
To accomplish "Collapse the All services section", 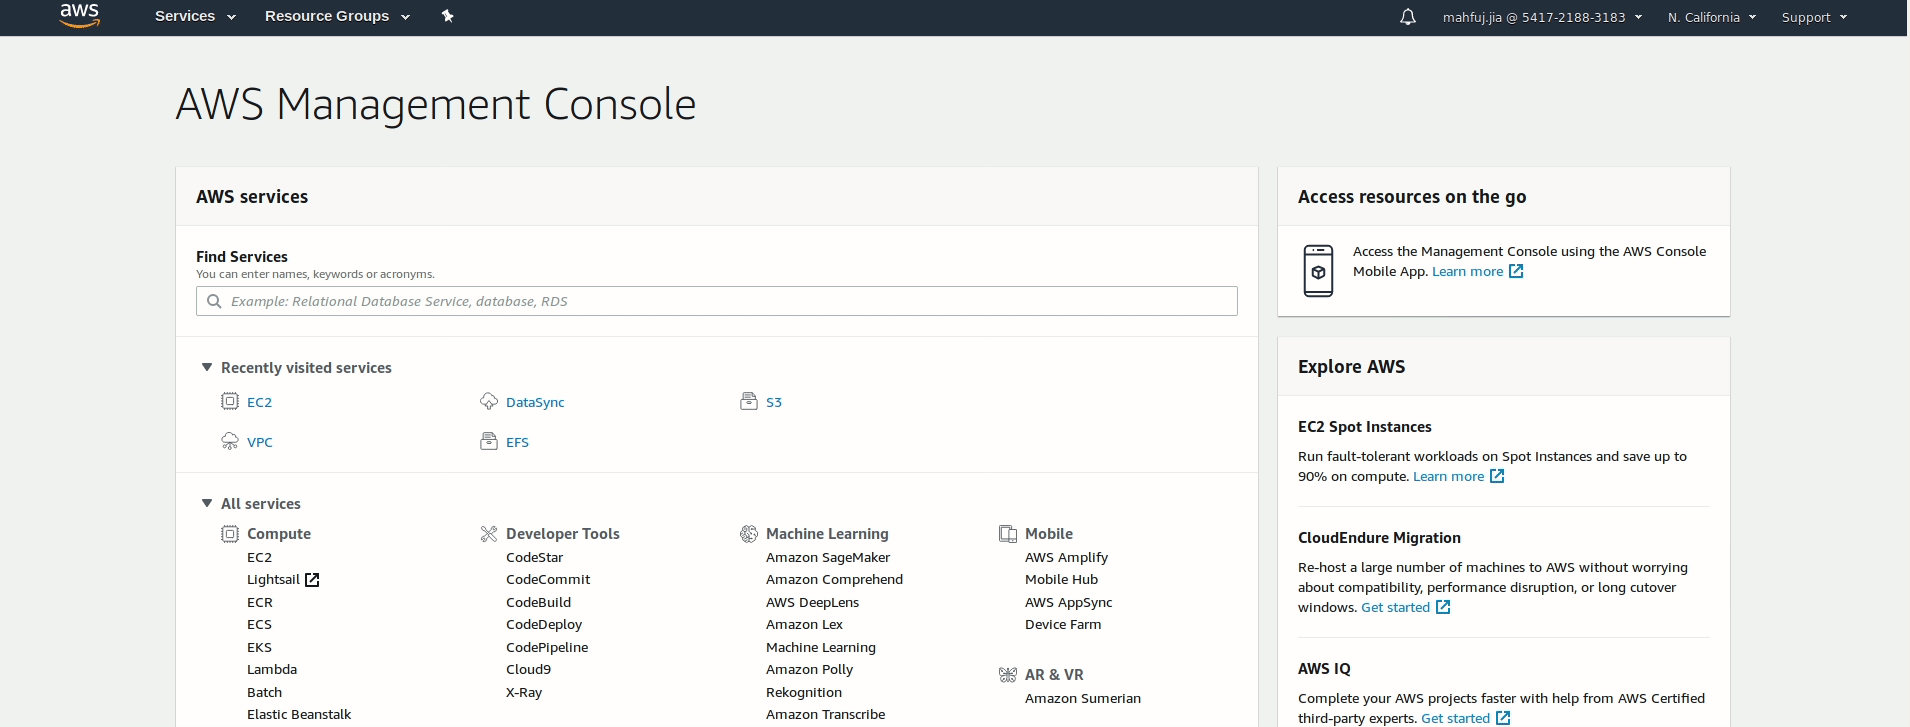I will (x=207, y=503).
